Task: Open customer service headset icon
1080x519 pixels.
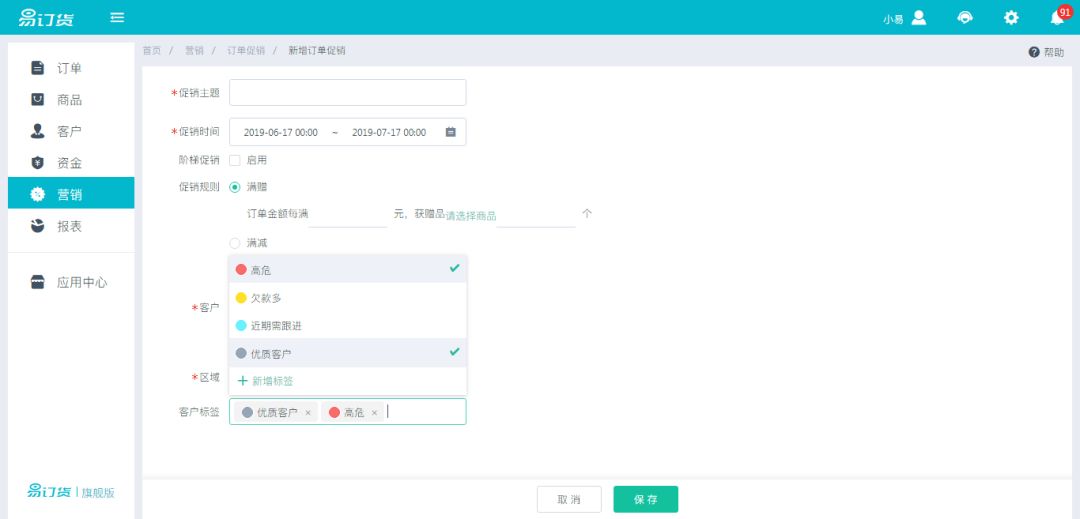Action: click(x=965, y=18)
